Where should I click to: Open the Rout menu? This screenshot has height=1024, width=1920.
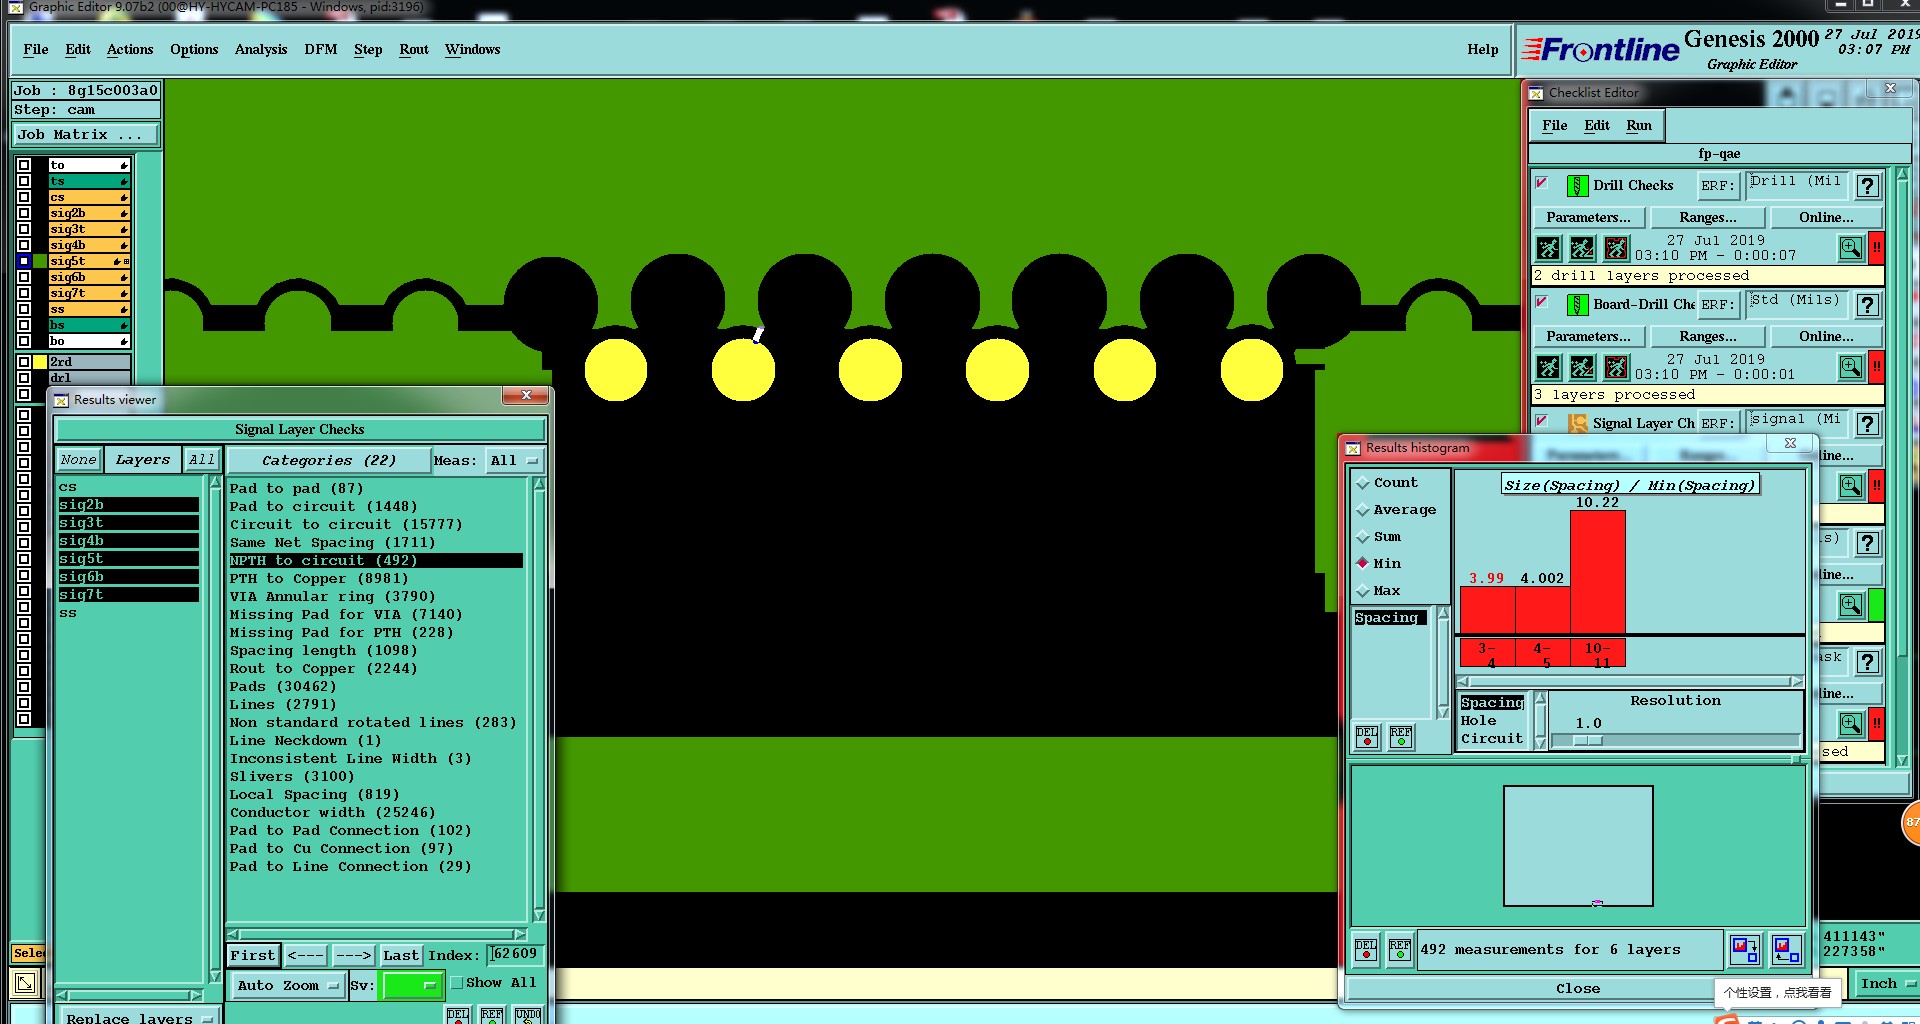pyautogui.click(x=414, y=49)
